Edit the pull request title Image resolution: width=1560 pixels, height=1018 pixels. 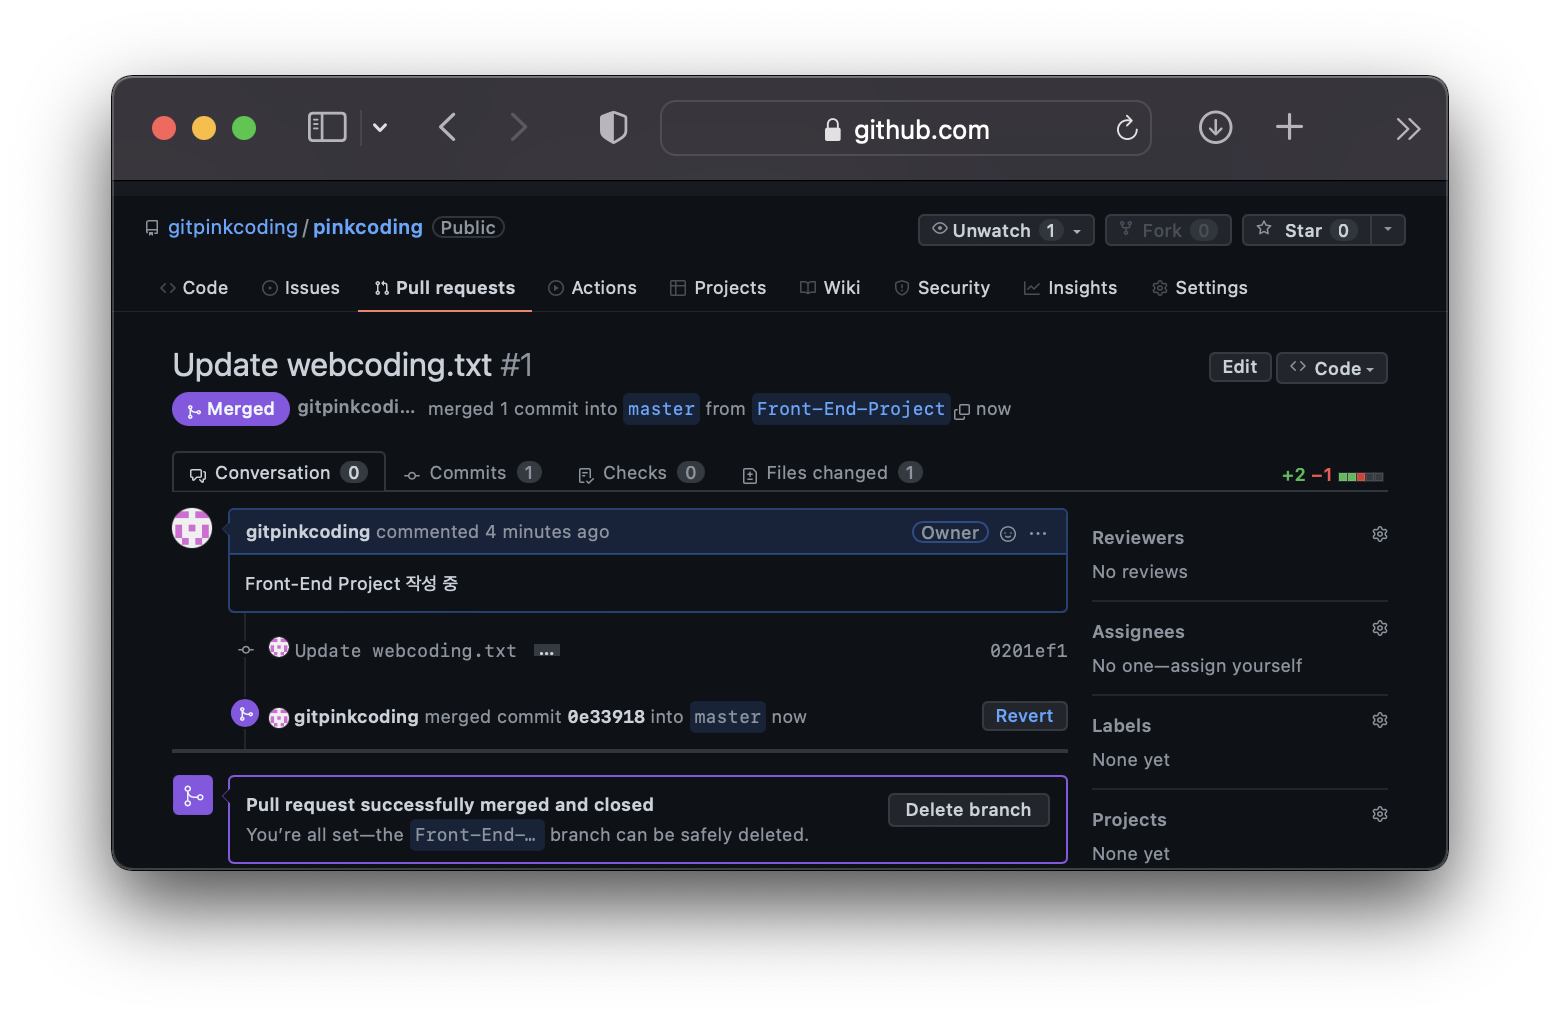coord(1240,367)
